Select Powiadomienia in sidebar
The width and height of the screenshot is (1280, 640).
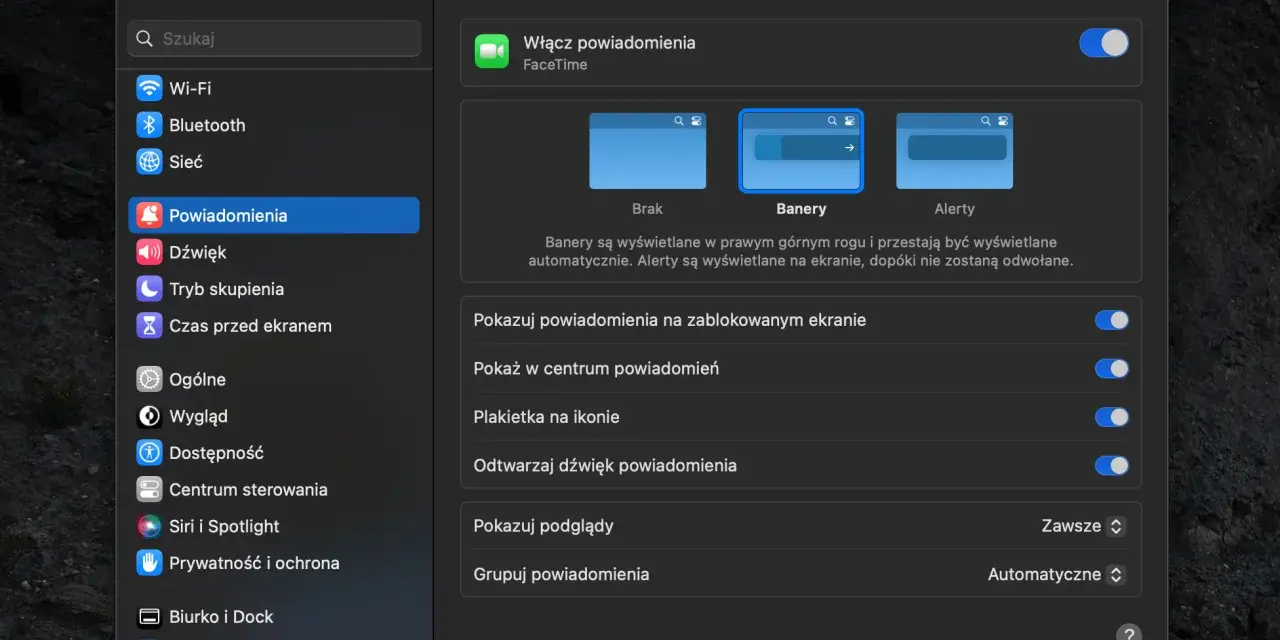click(274, 215)
